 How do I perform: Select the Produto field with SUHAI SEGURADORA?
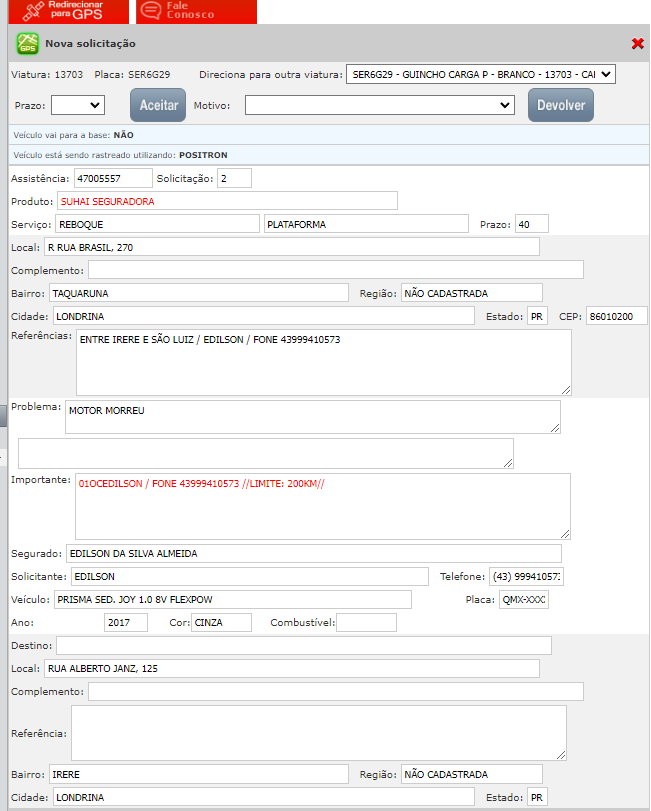pyautogui.click(x=227, y=201)
